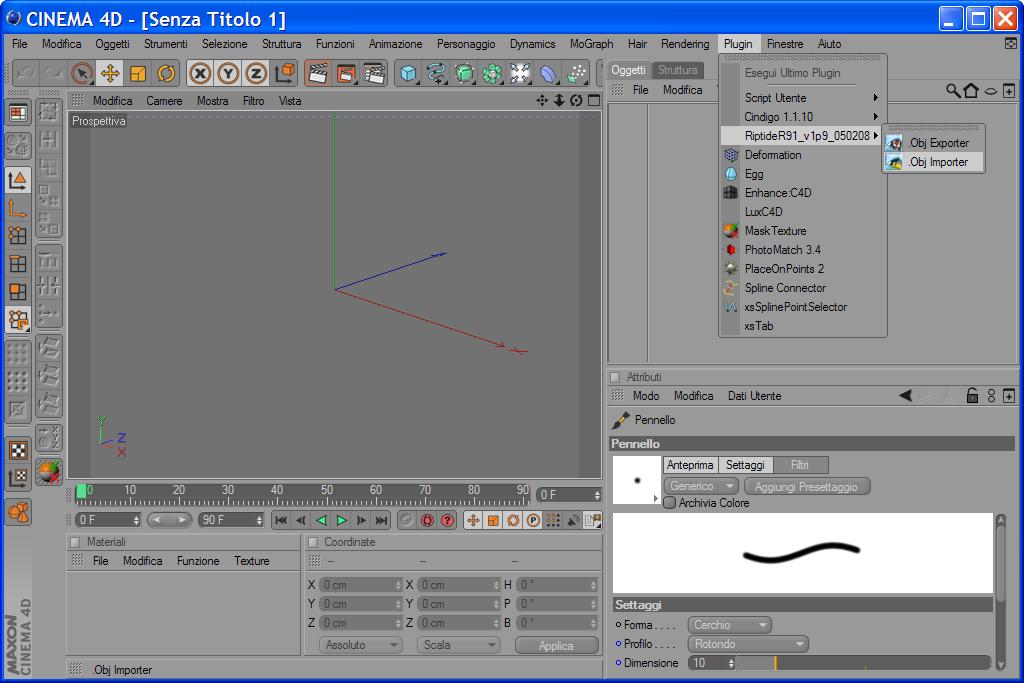Play the animation forward
Image resolution: width=1024 pixels, height=683 pixels.
pos(341,520)
